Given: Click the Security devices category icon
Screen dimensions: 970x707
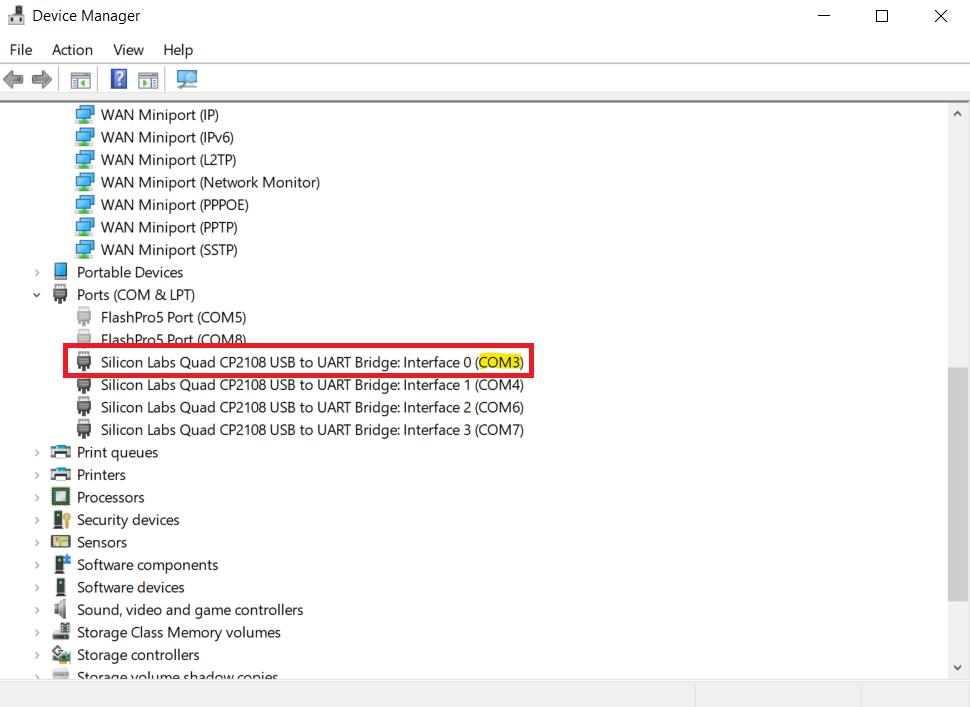Looking at the screenshot, I should (60, 520).
